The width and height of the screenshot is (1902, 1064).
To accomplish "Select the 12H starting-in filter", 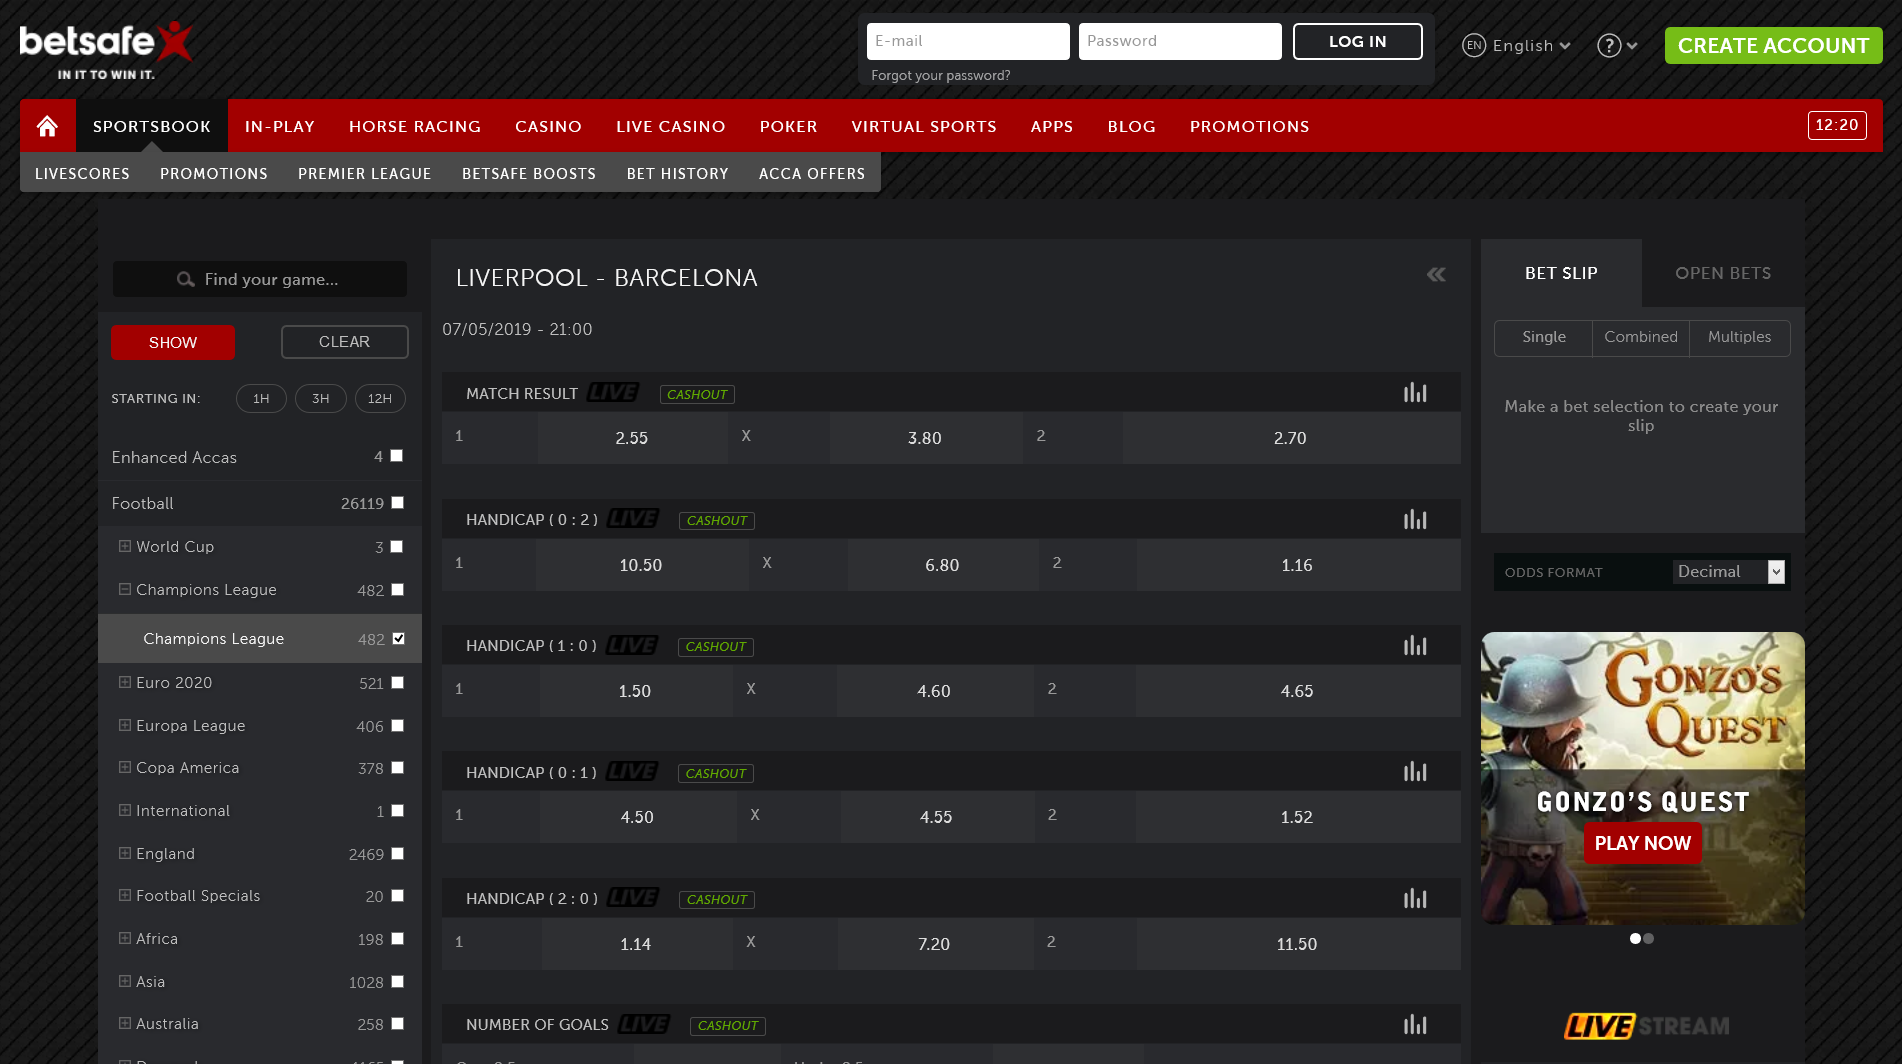I will pyautogui.click(x=380, y=398).
